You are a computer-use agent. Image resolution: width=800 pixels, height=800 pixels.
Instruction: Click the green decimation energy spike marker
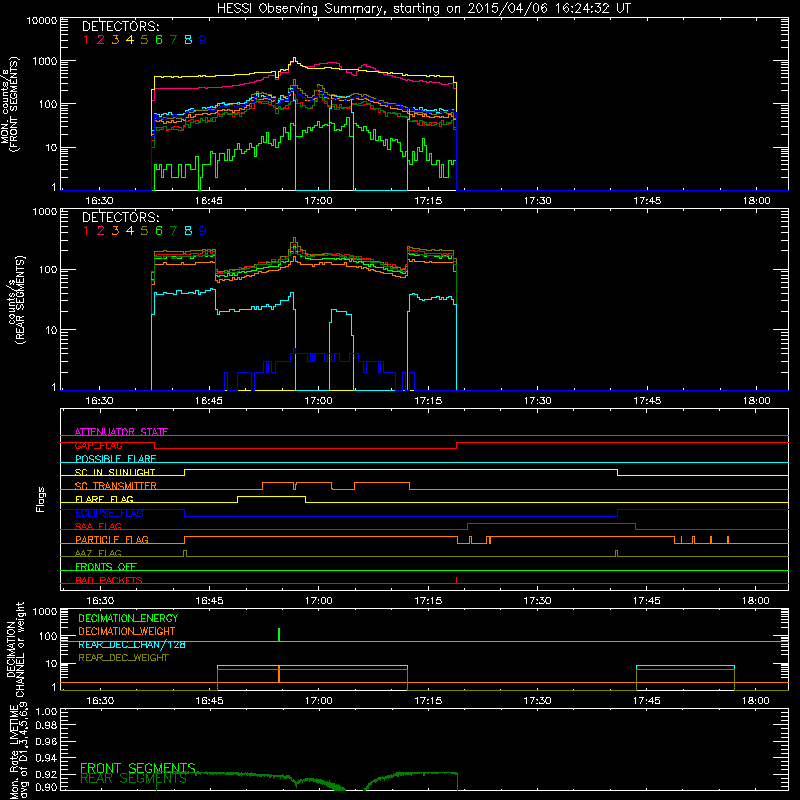(279, 635)
